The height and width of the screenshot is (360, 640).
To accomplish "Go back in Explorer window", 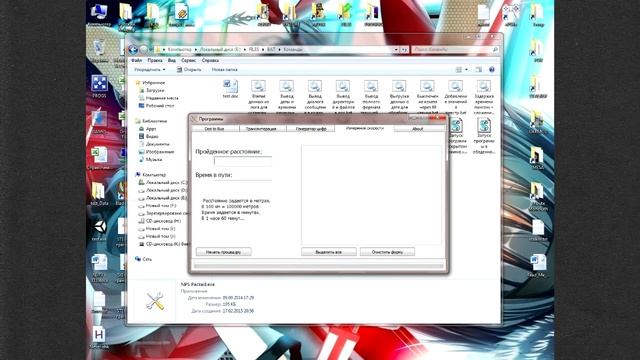I will (x=133, y=49).
